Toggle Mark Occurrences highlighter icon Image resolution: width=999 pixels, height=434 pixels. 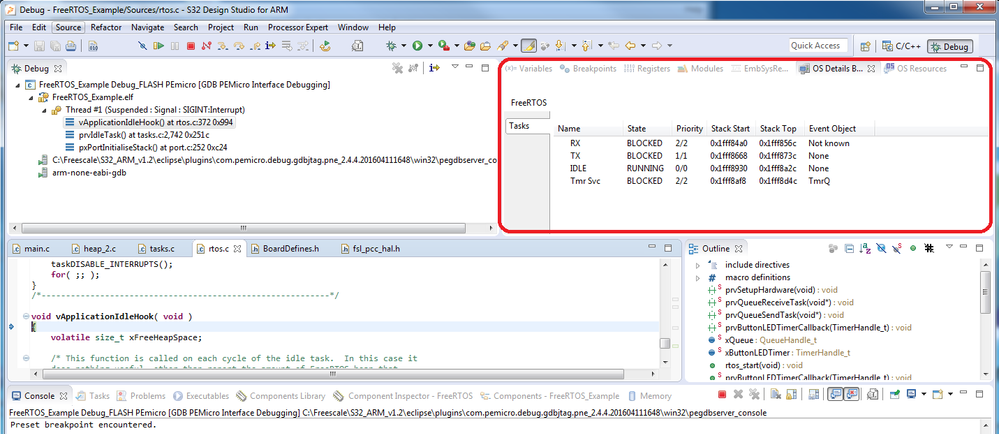[528, 46]
